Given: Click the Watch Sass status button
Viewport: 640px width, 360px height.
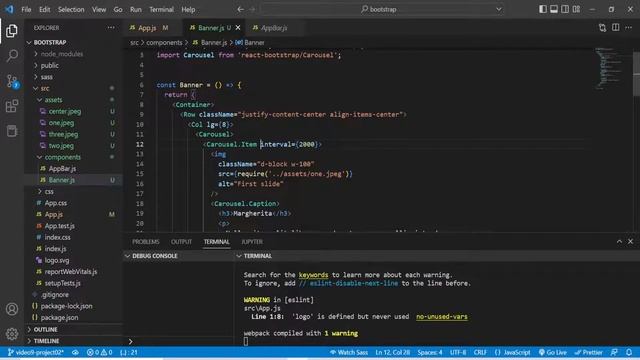Looking at the screenshot, I should pyautogui.click(x=349, y=352).
